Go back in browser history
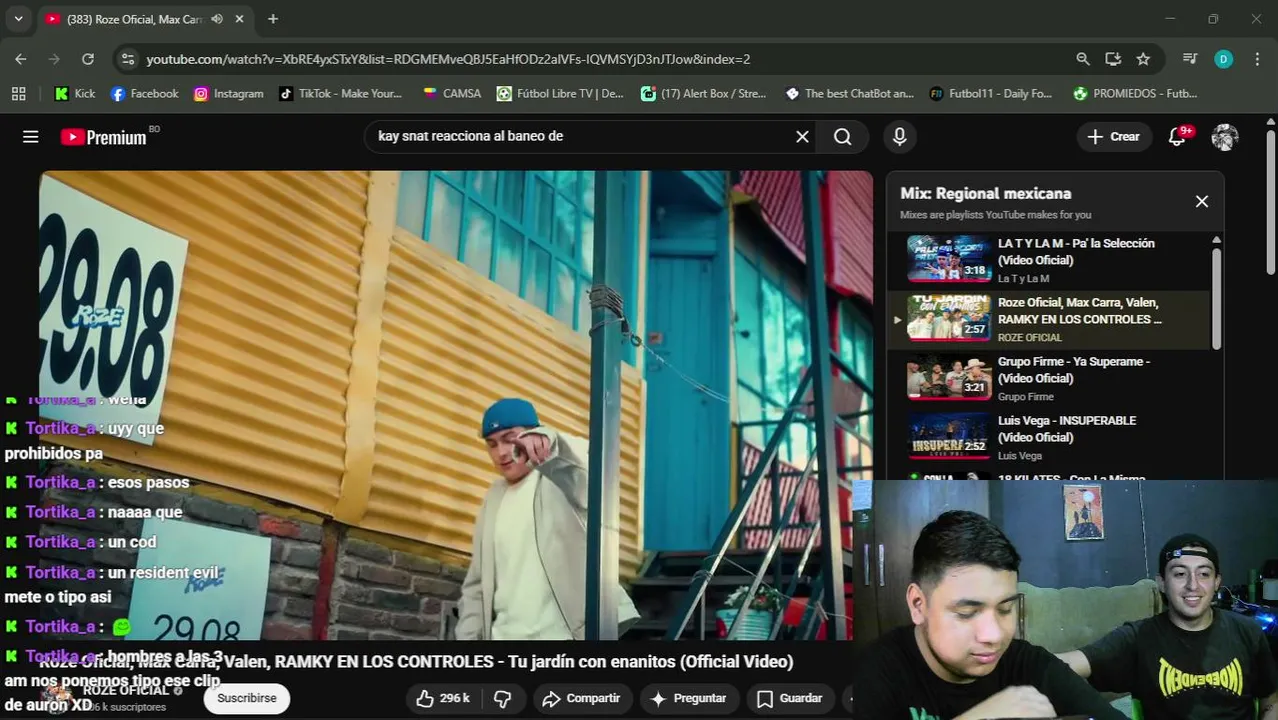This screenshot has width=1278, height=720. [x=21, y=59]
